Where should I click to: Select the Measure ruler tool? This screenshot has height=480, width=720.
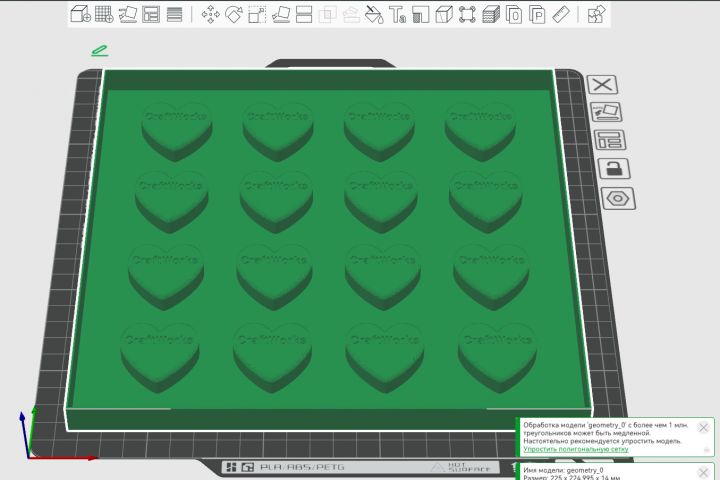(x=561, y=14)
